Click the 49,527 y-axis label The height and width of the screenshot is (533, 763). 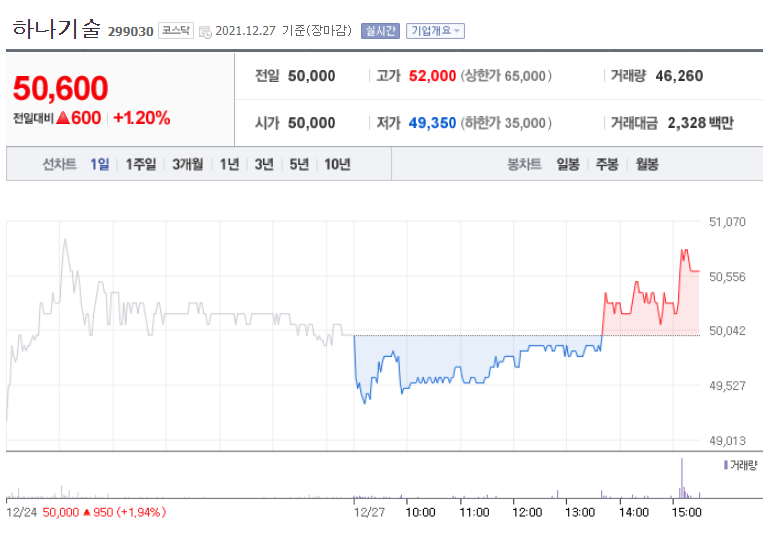coord(727,386)
